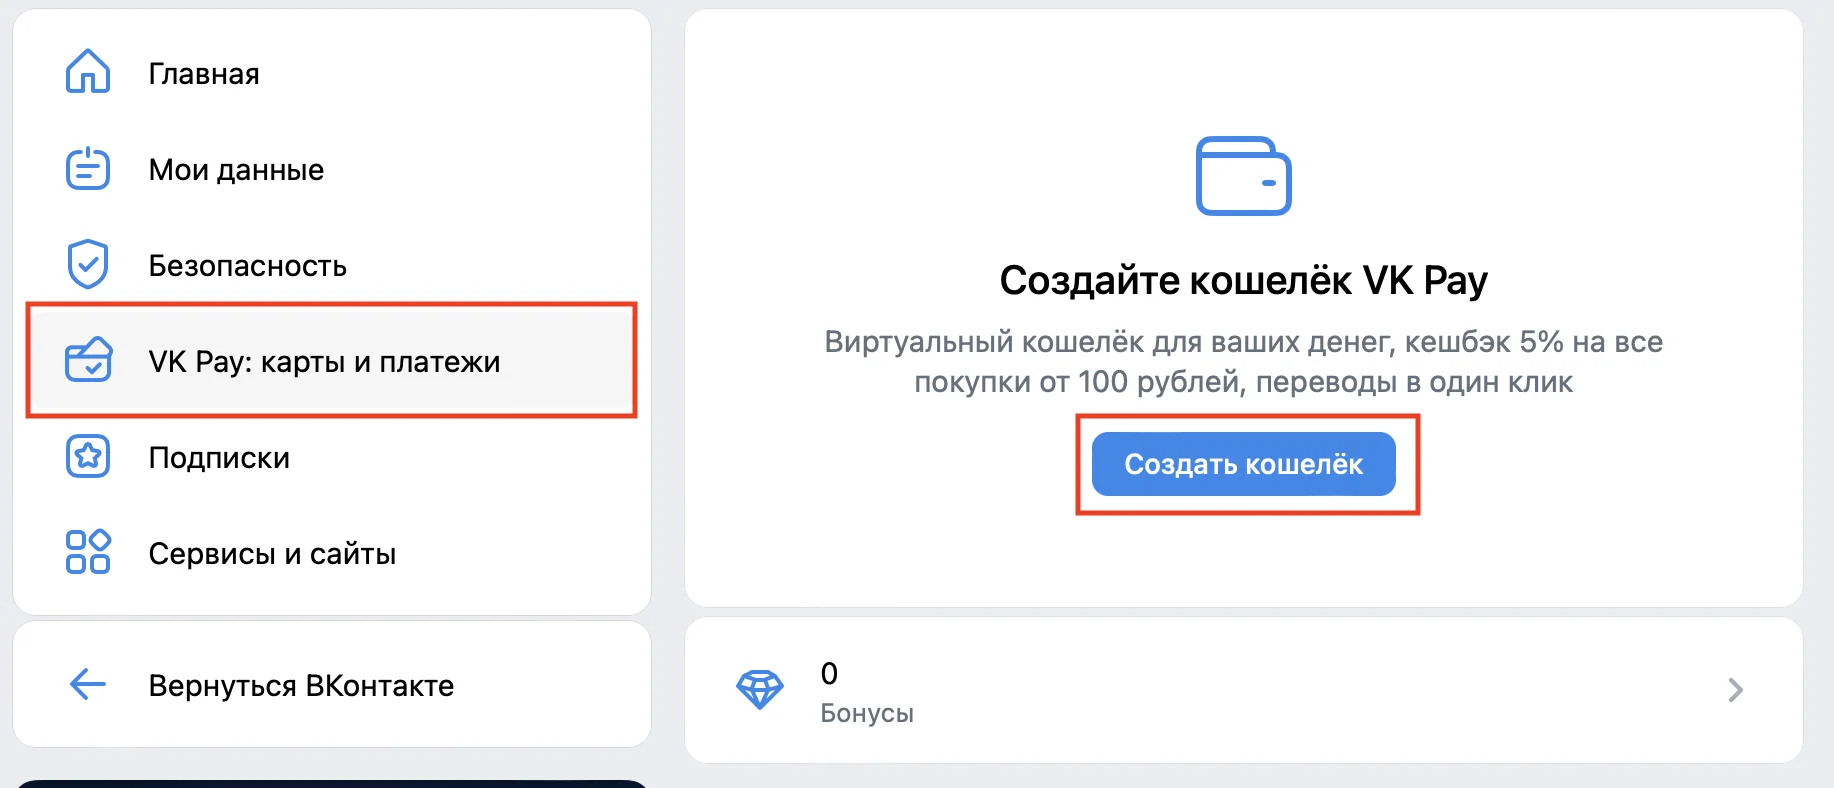Click the home icon beside Главная

click(88, 72)
